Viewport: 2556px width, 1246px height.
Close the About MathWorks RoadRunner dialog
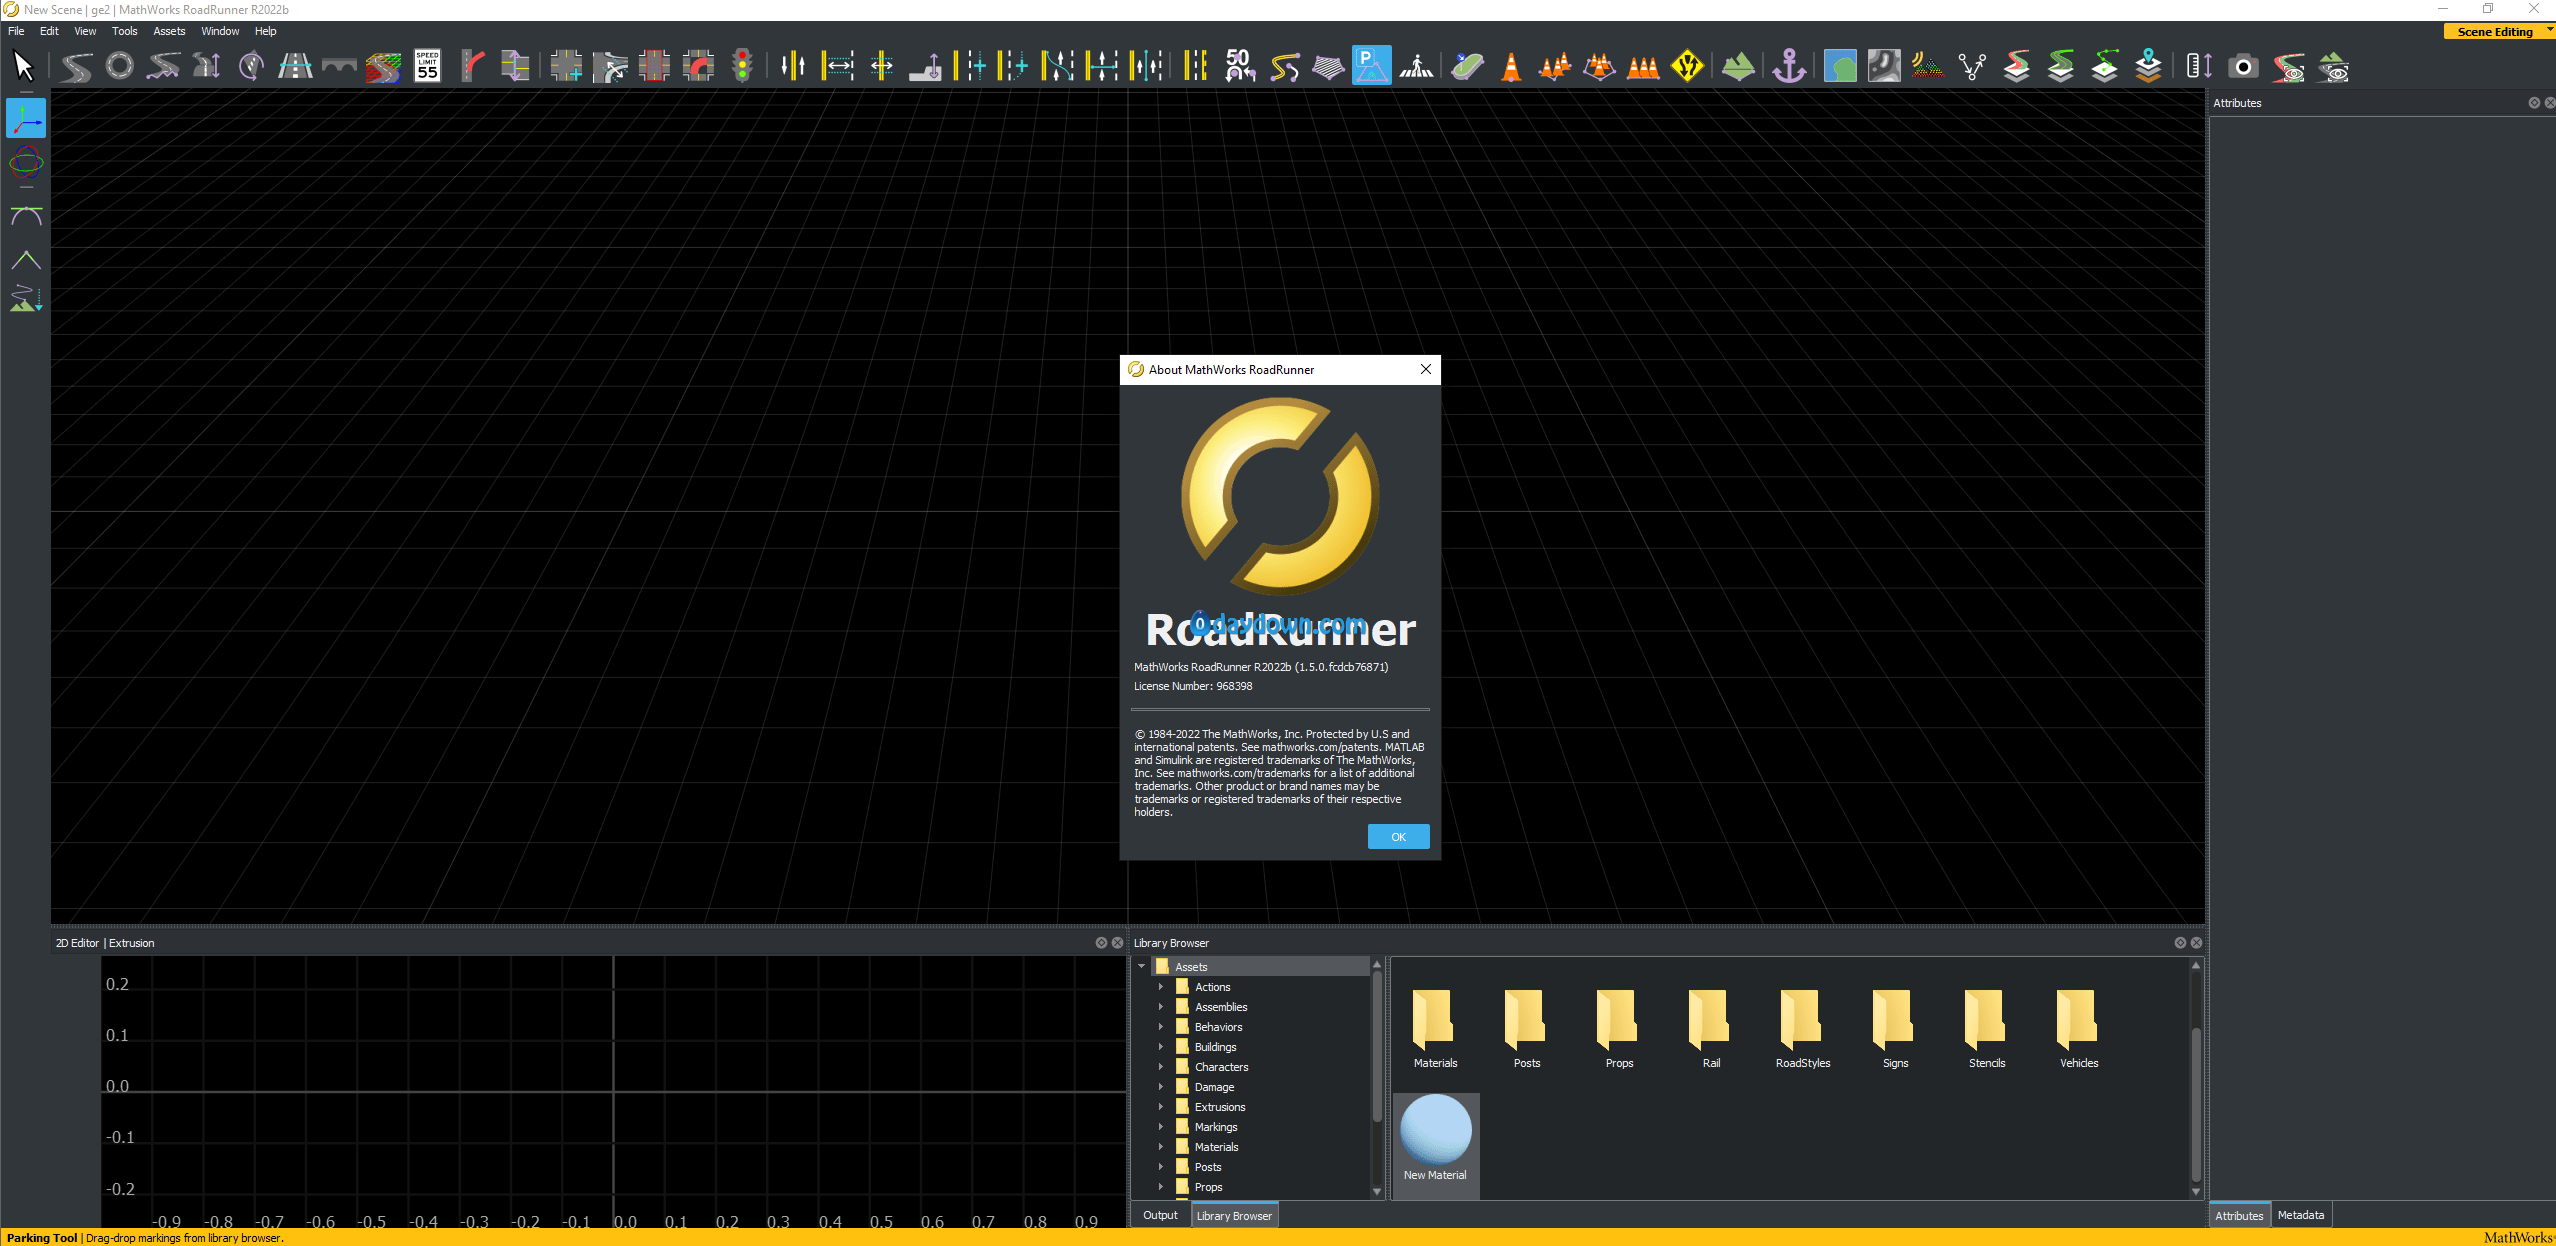(x=1425, y=369)
